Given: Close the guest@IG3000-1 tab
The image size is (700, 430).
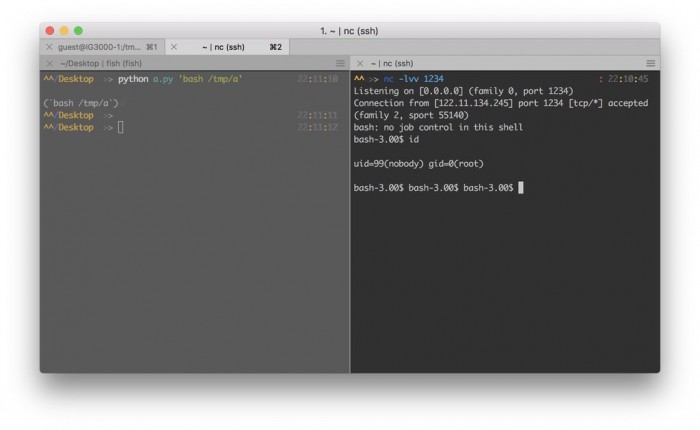Looking at the screenshot, I should (49, 47).
